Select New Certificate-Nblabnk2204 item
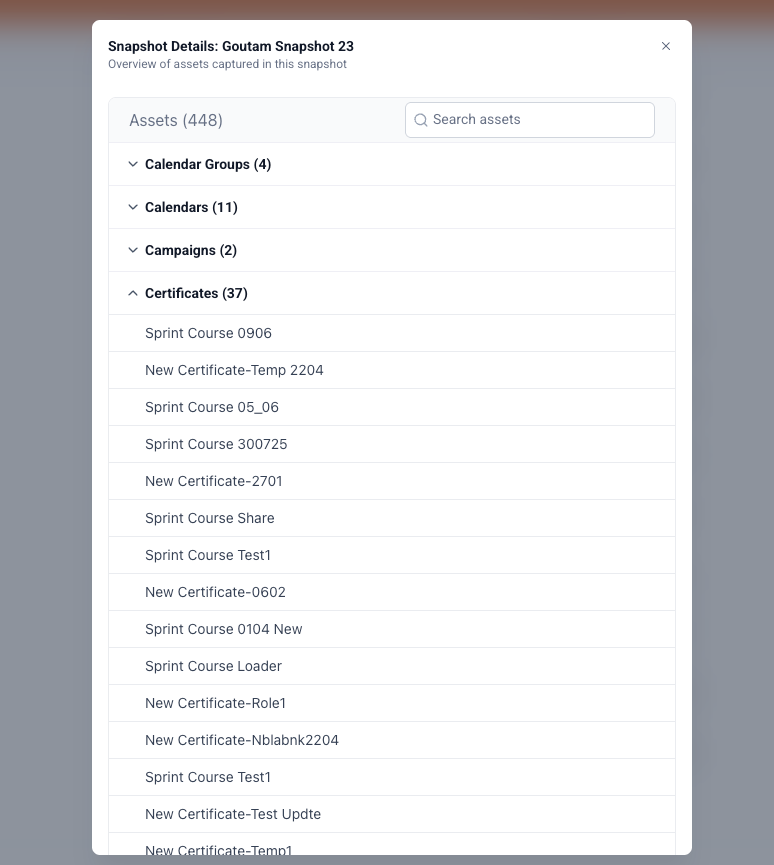Viewport: 774px width, 865px height. (242, 740)
